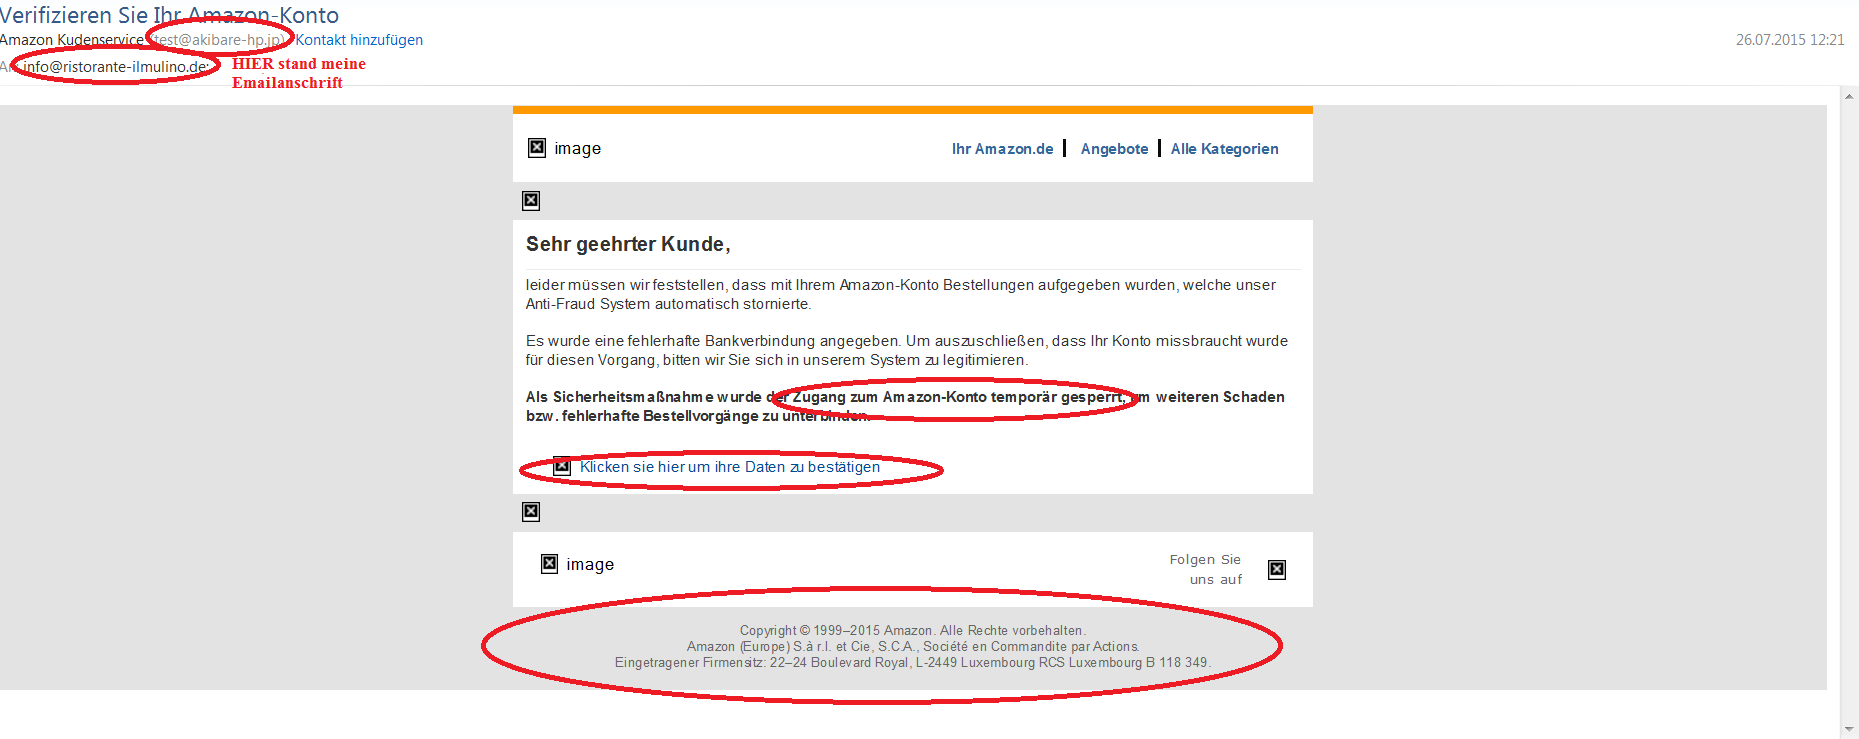Click the broken logo image in email header
Screen dimensions: 1859x739
(x=537, y=148)
